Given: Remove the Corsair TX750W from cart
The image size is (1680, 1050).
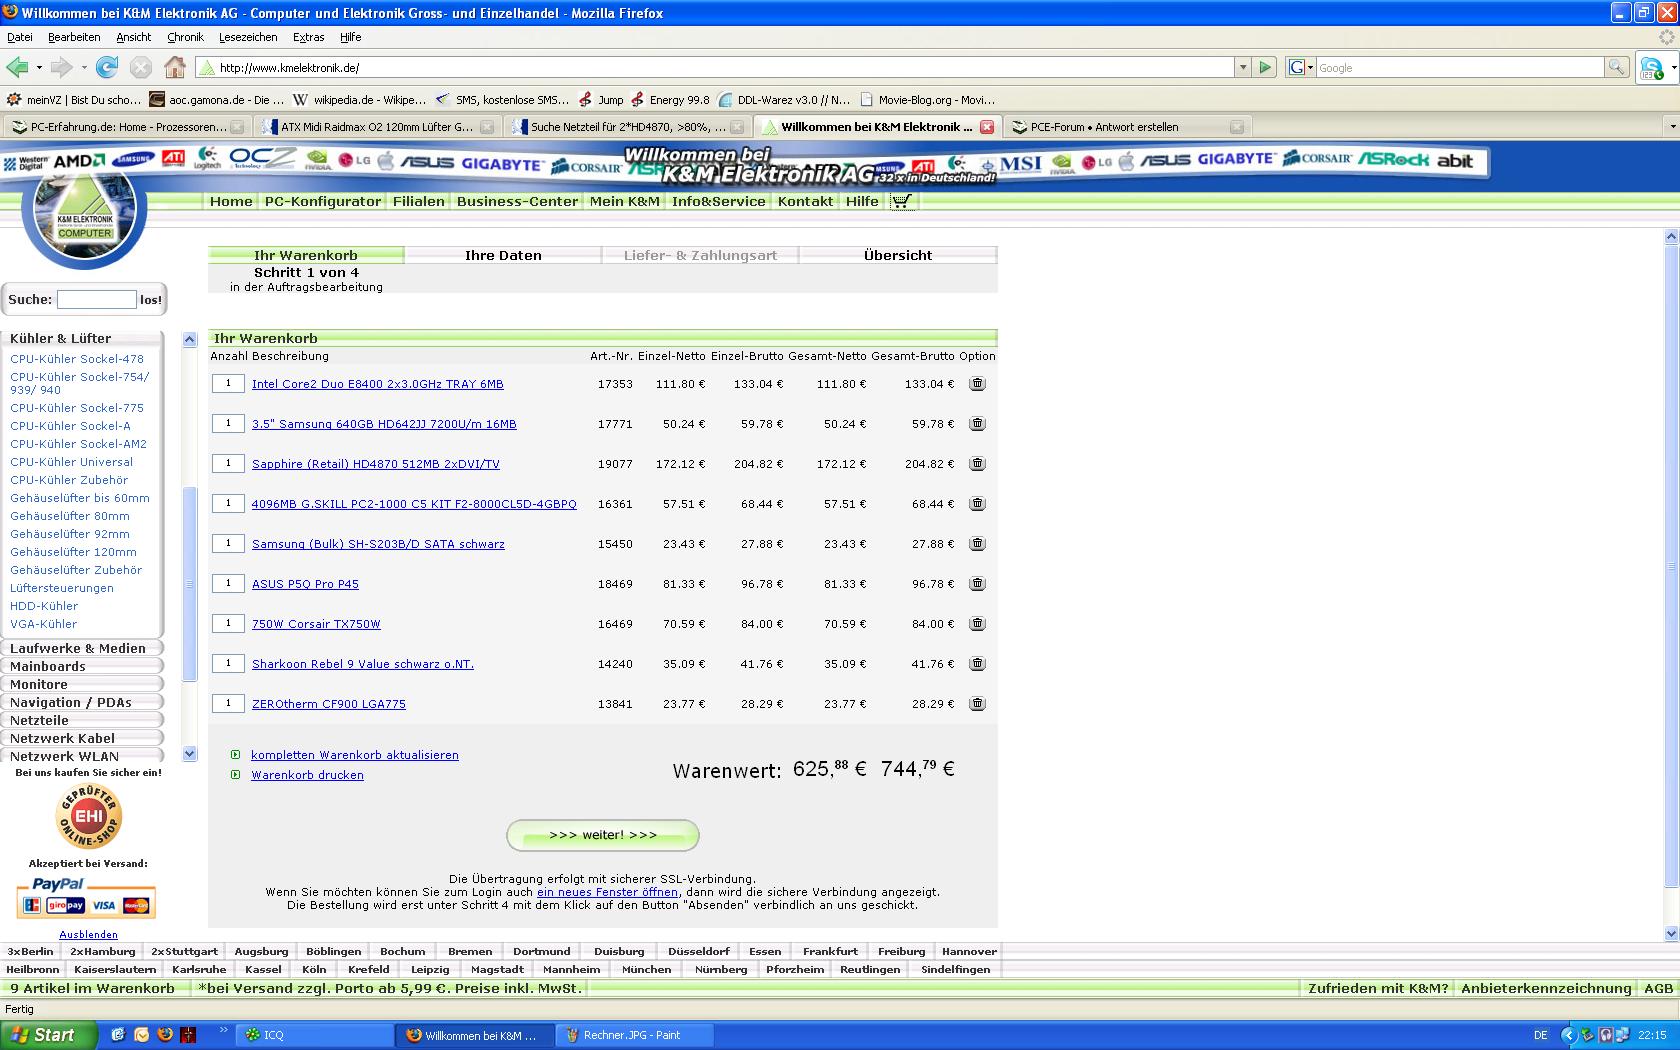Looking at the screenshot, I should (x=977, y=624).
